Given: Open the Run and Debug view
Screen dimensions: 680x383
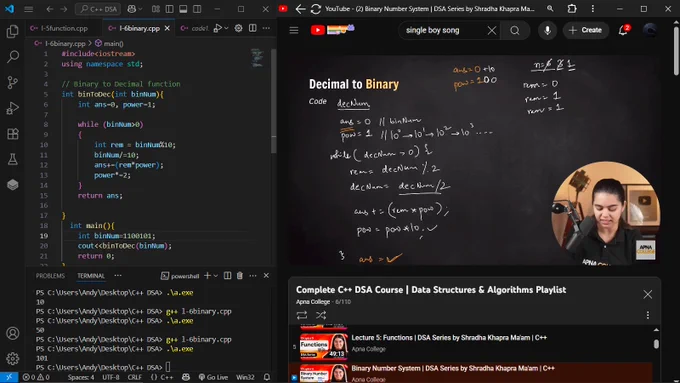Looking at the screenshot, I should (13, 108).
